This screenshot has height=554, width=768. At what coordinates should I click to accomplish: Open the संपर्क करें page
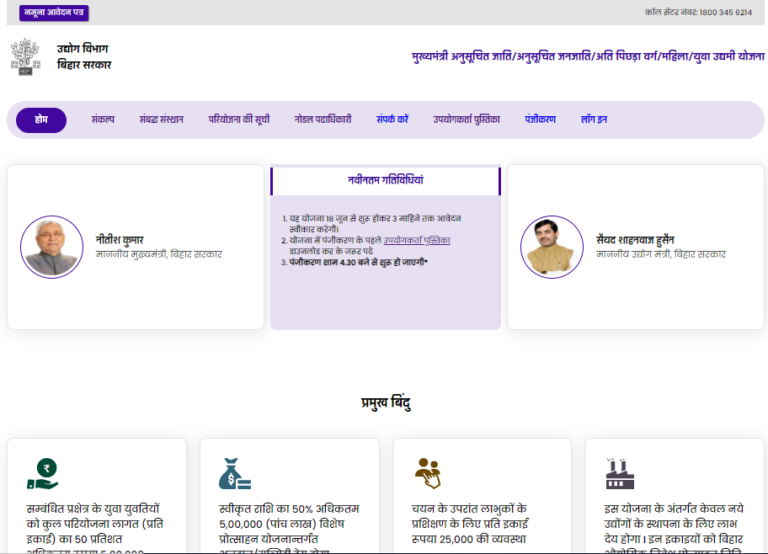392,120
